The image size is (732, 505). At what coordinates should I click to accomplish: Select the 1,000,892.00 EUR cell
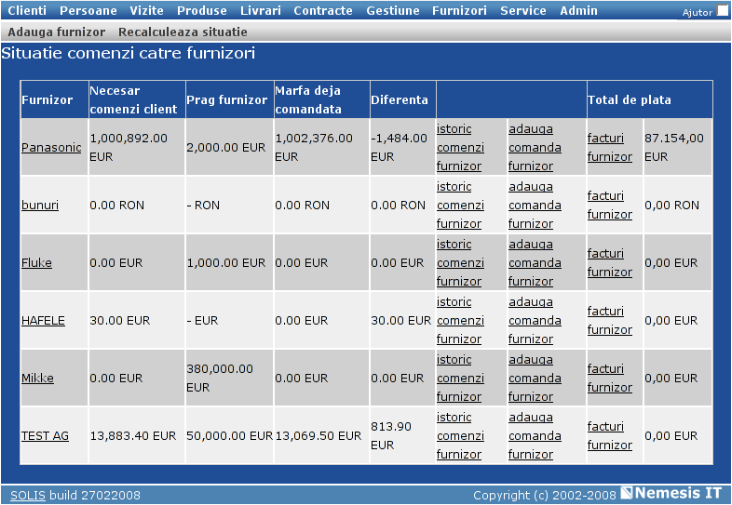point(137,147)
